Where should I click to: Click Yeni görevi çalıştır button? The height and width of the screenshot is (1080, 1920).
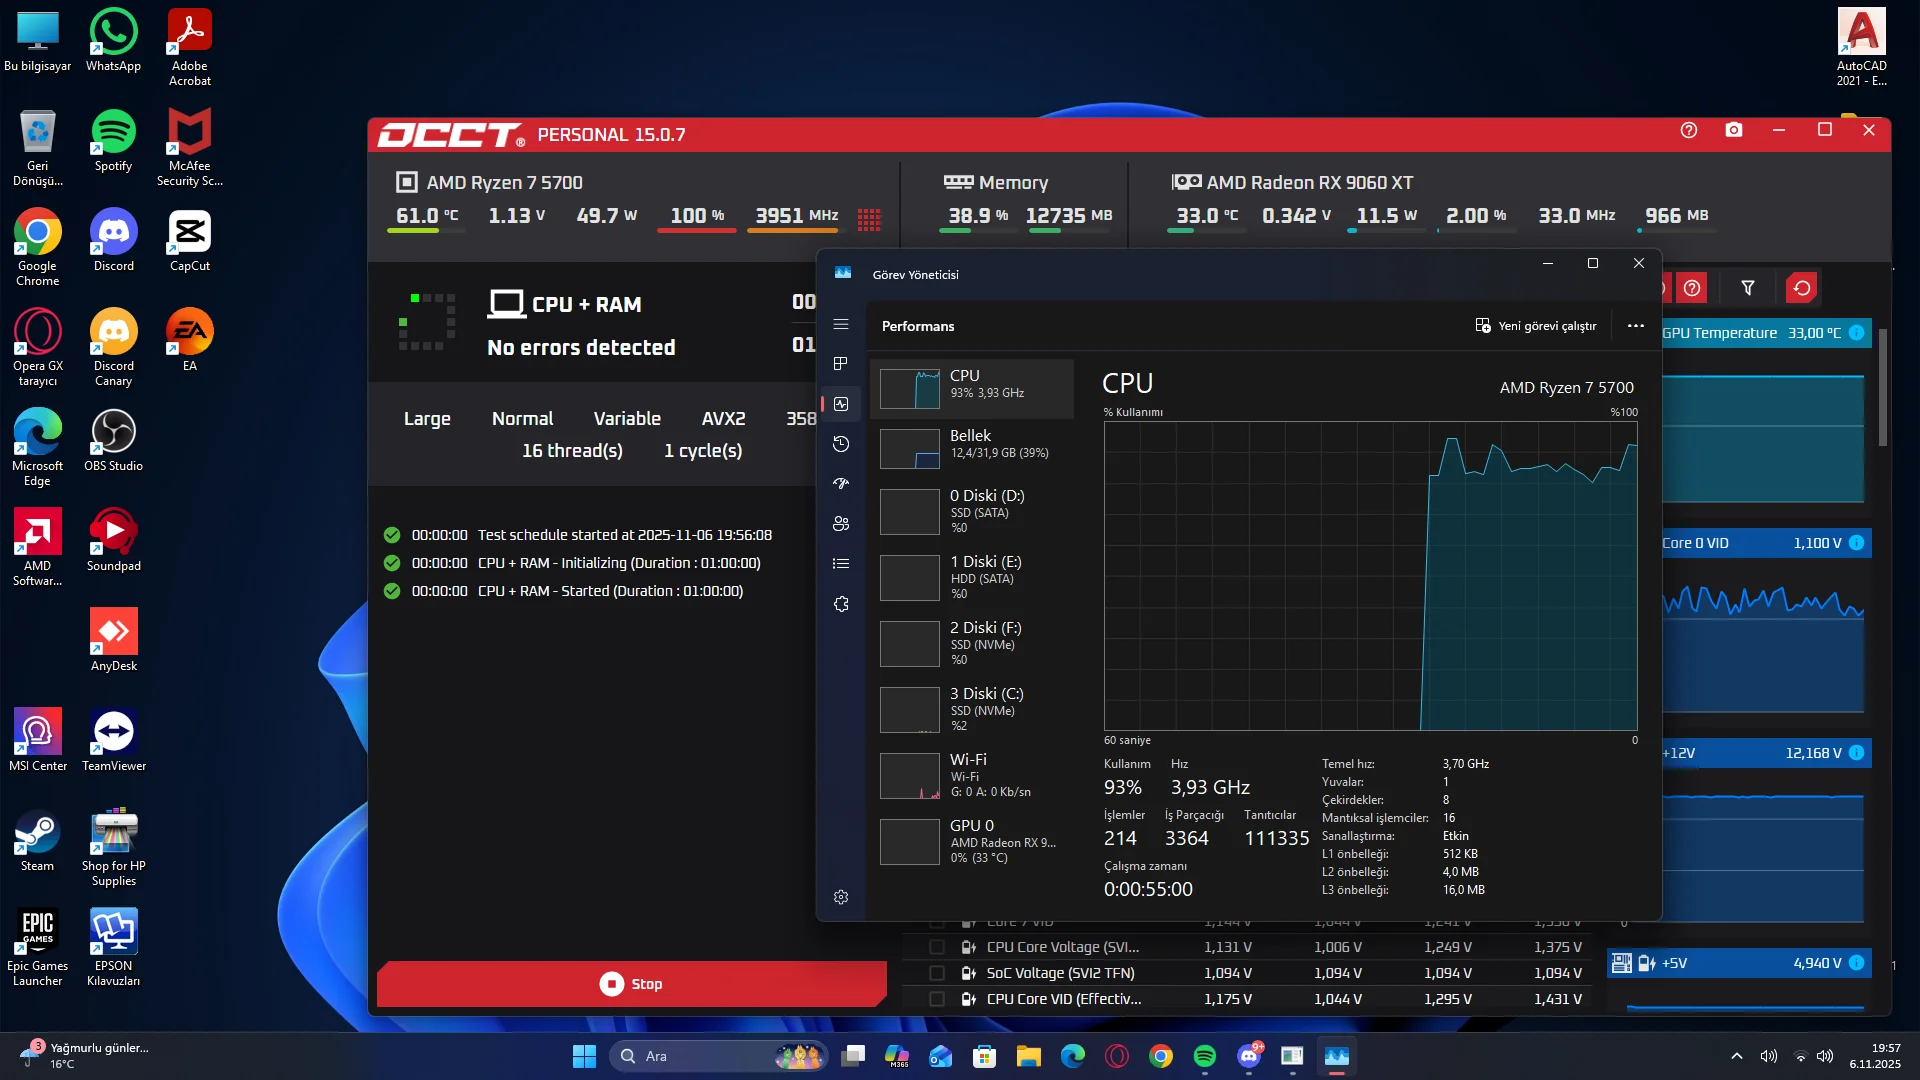coord(1536,326)
